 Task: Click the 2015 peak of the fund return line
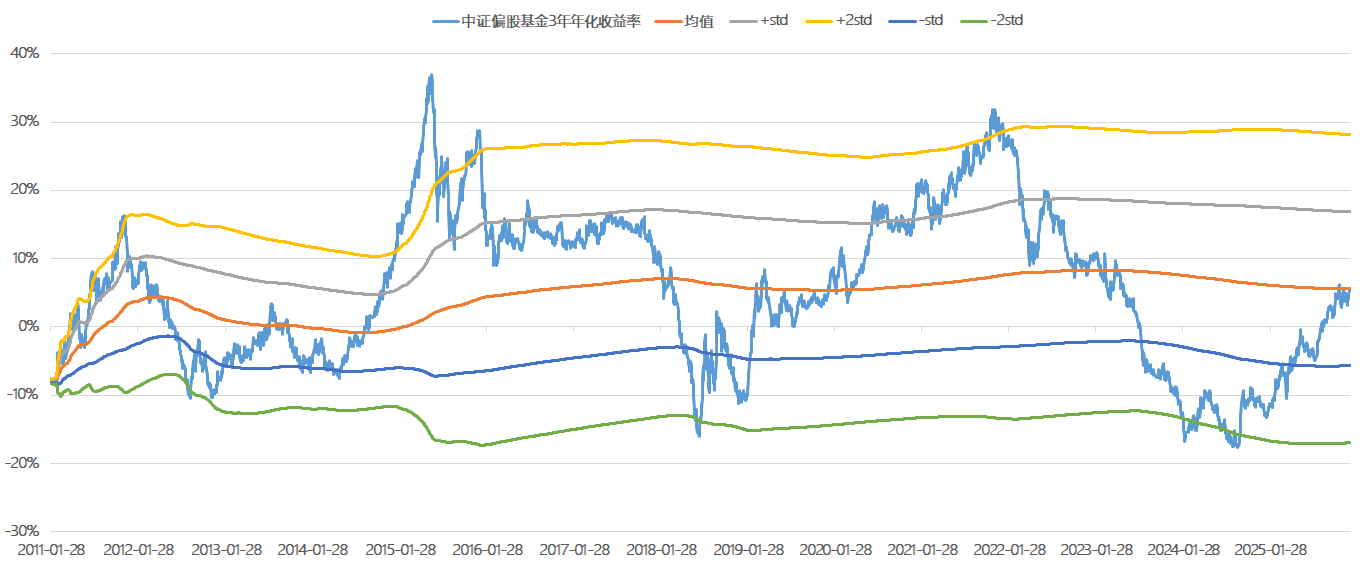click(x=431, y=75)
